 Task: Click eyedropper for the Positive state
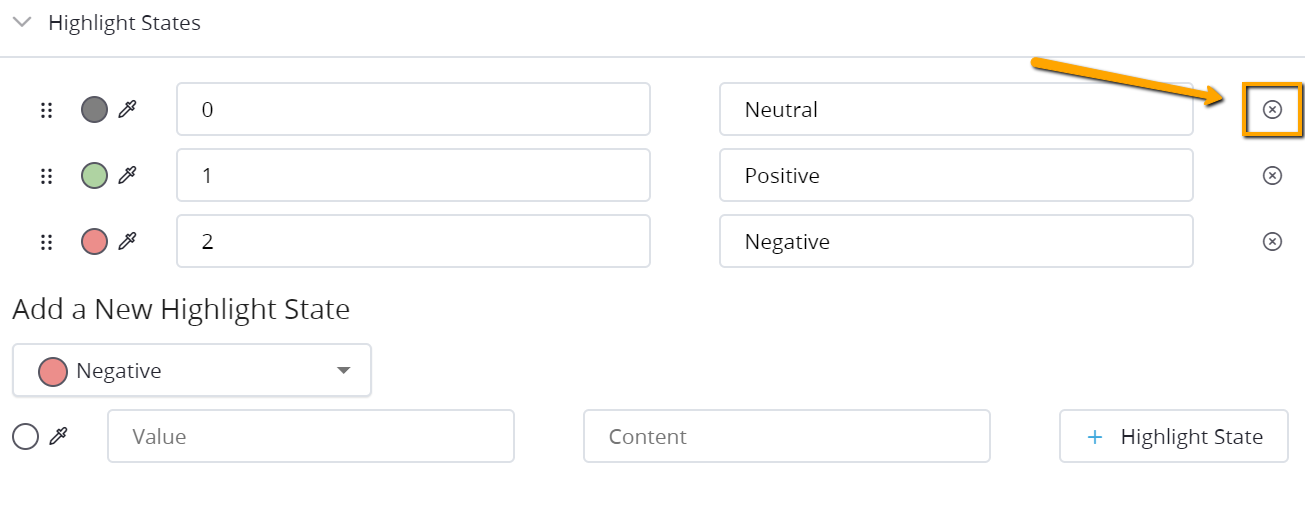(127, 176)
